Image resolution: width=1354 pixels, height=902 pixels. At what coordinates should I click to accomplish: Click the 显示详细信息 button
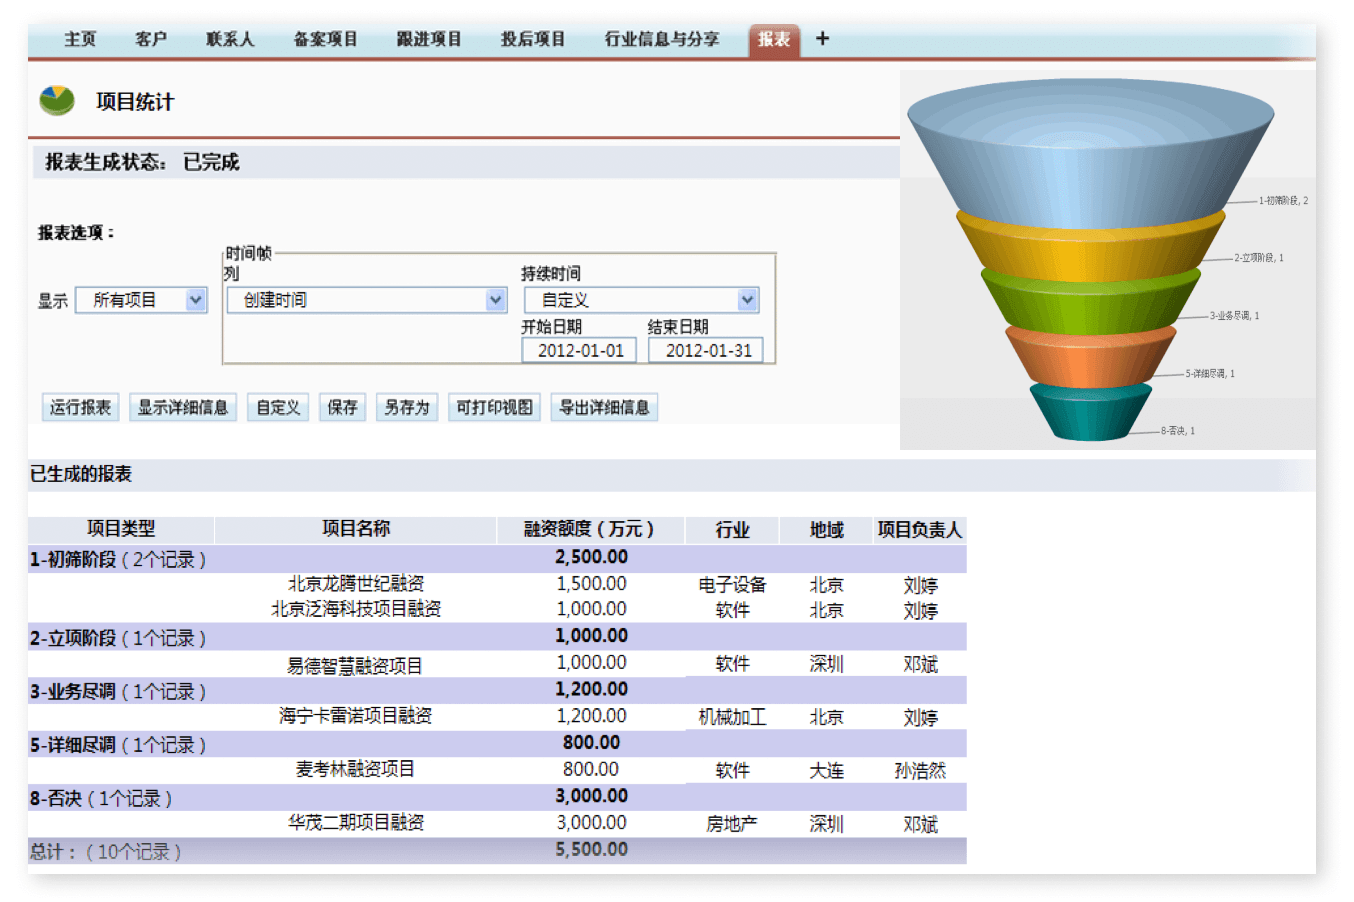(x=183, y=407)
